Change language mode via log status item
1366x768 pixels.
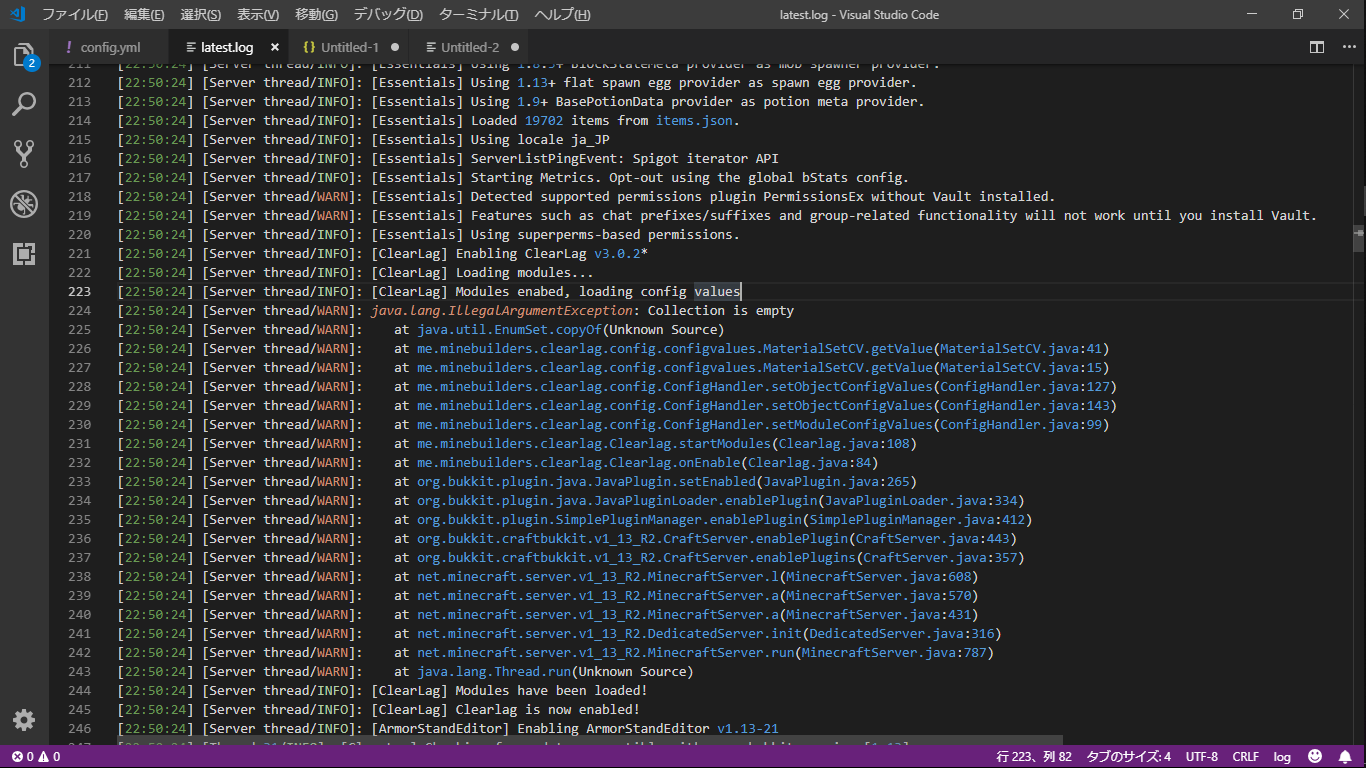click(x=1282, y=757)
